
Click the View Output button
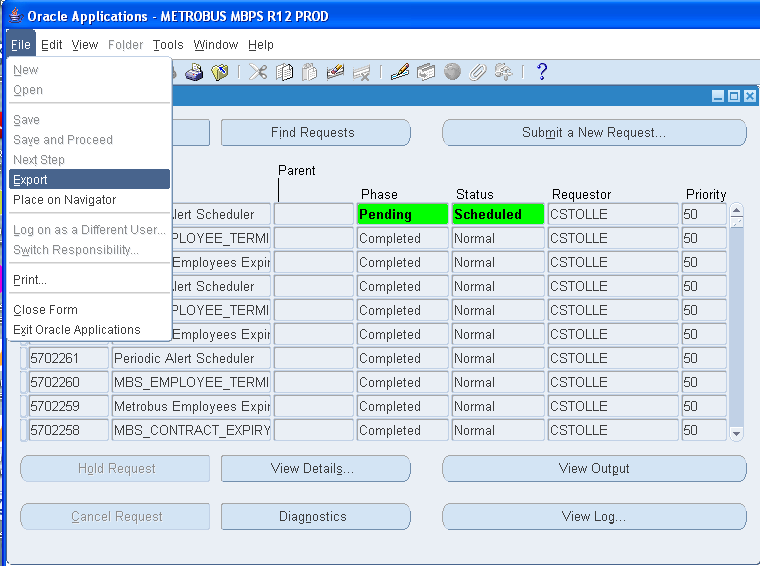click(x=594, y=468)
